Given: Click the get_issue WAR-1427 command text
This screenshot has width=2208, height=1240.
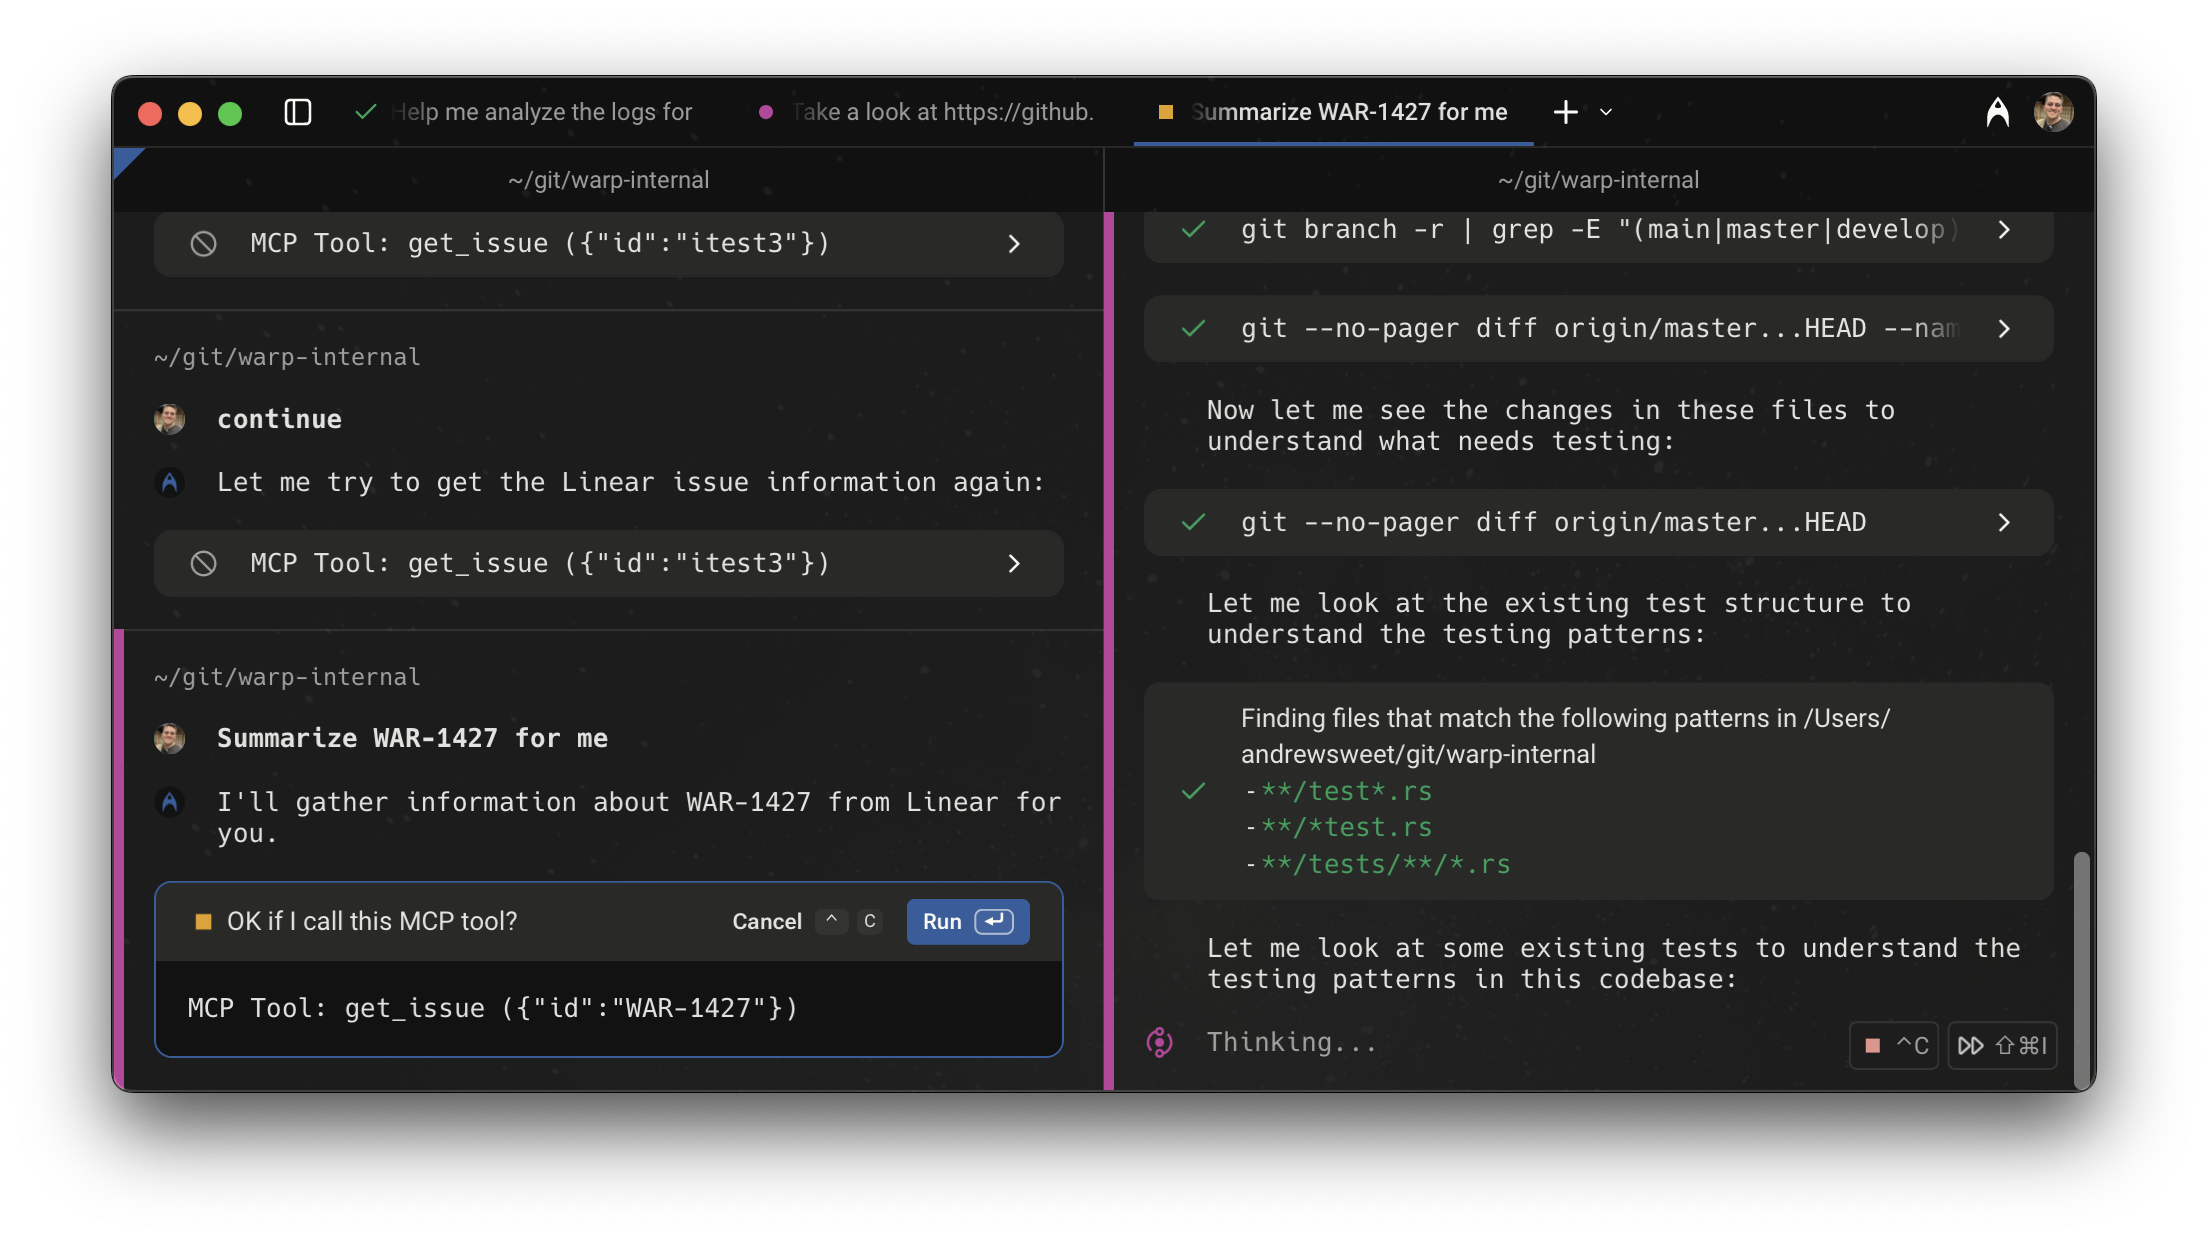Looking at the screenshot, I should point(492,1008).
